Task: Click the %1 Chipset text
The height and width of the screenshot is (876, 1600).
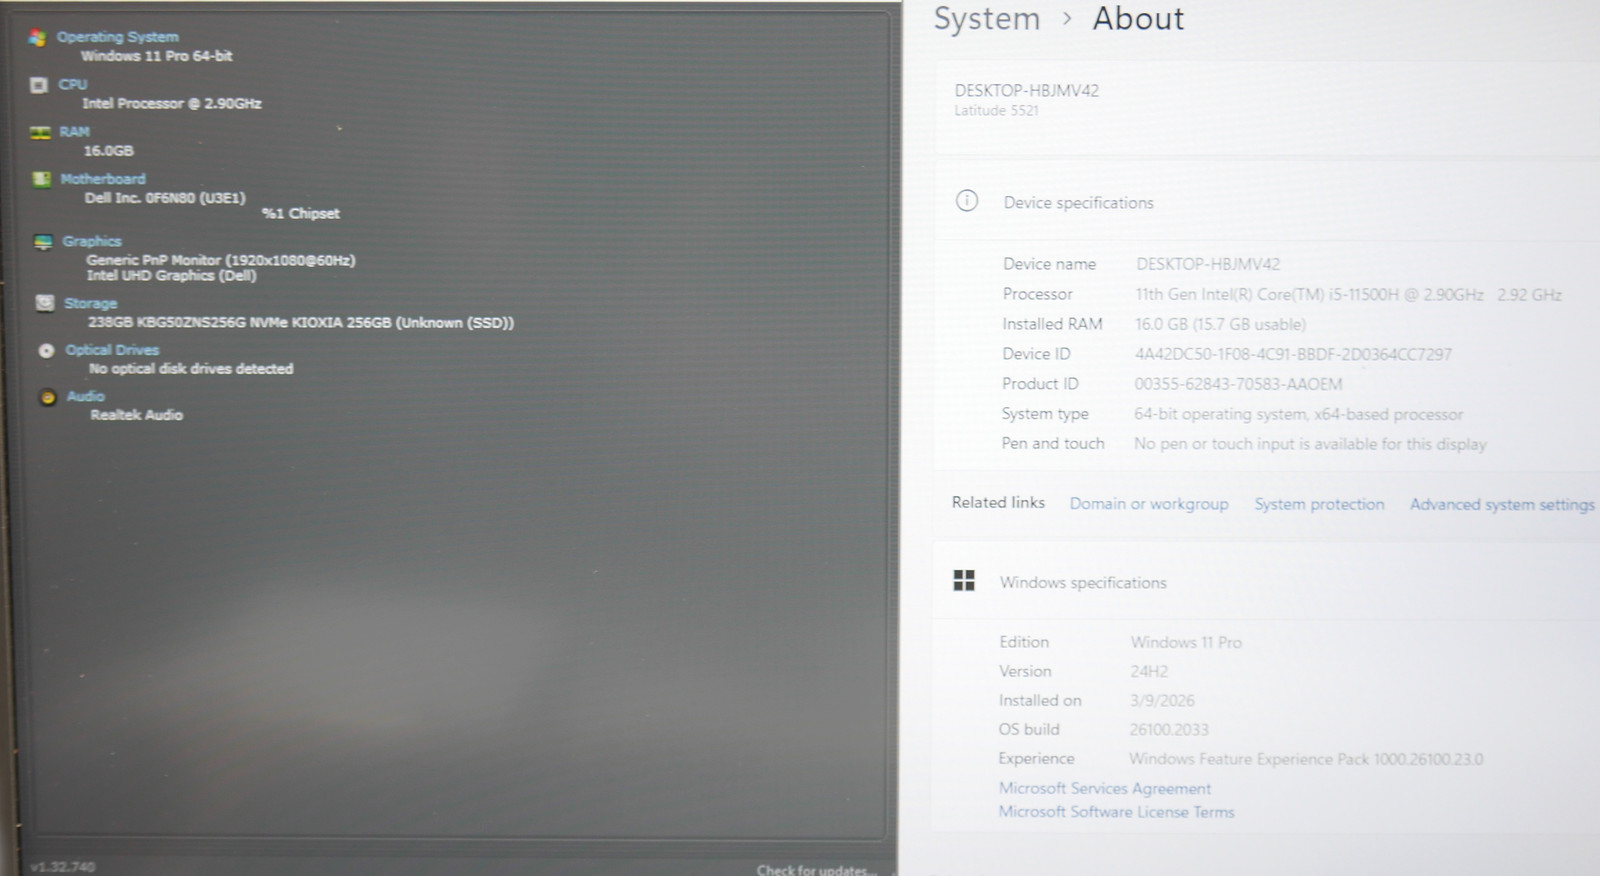Action: point(300,213)
